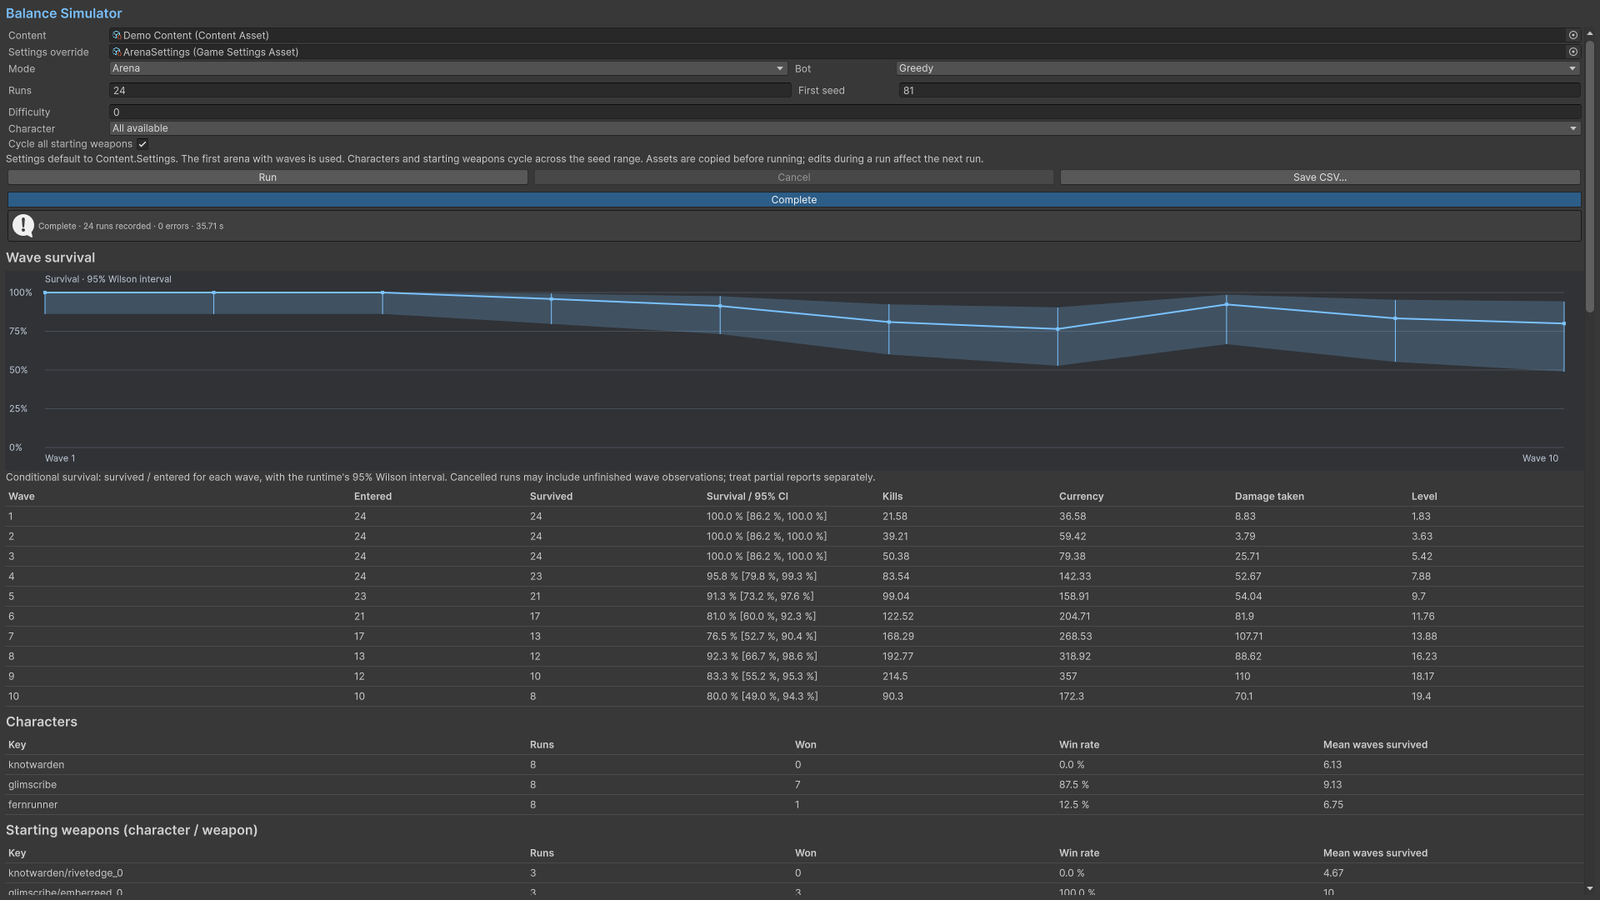
Task: Click scrollbar up arrow at top right
Action: click(x=1590, y=34)
